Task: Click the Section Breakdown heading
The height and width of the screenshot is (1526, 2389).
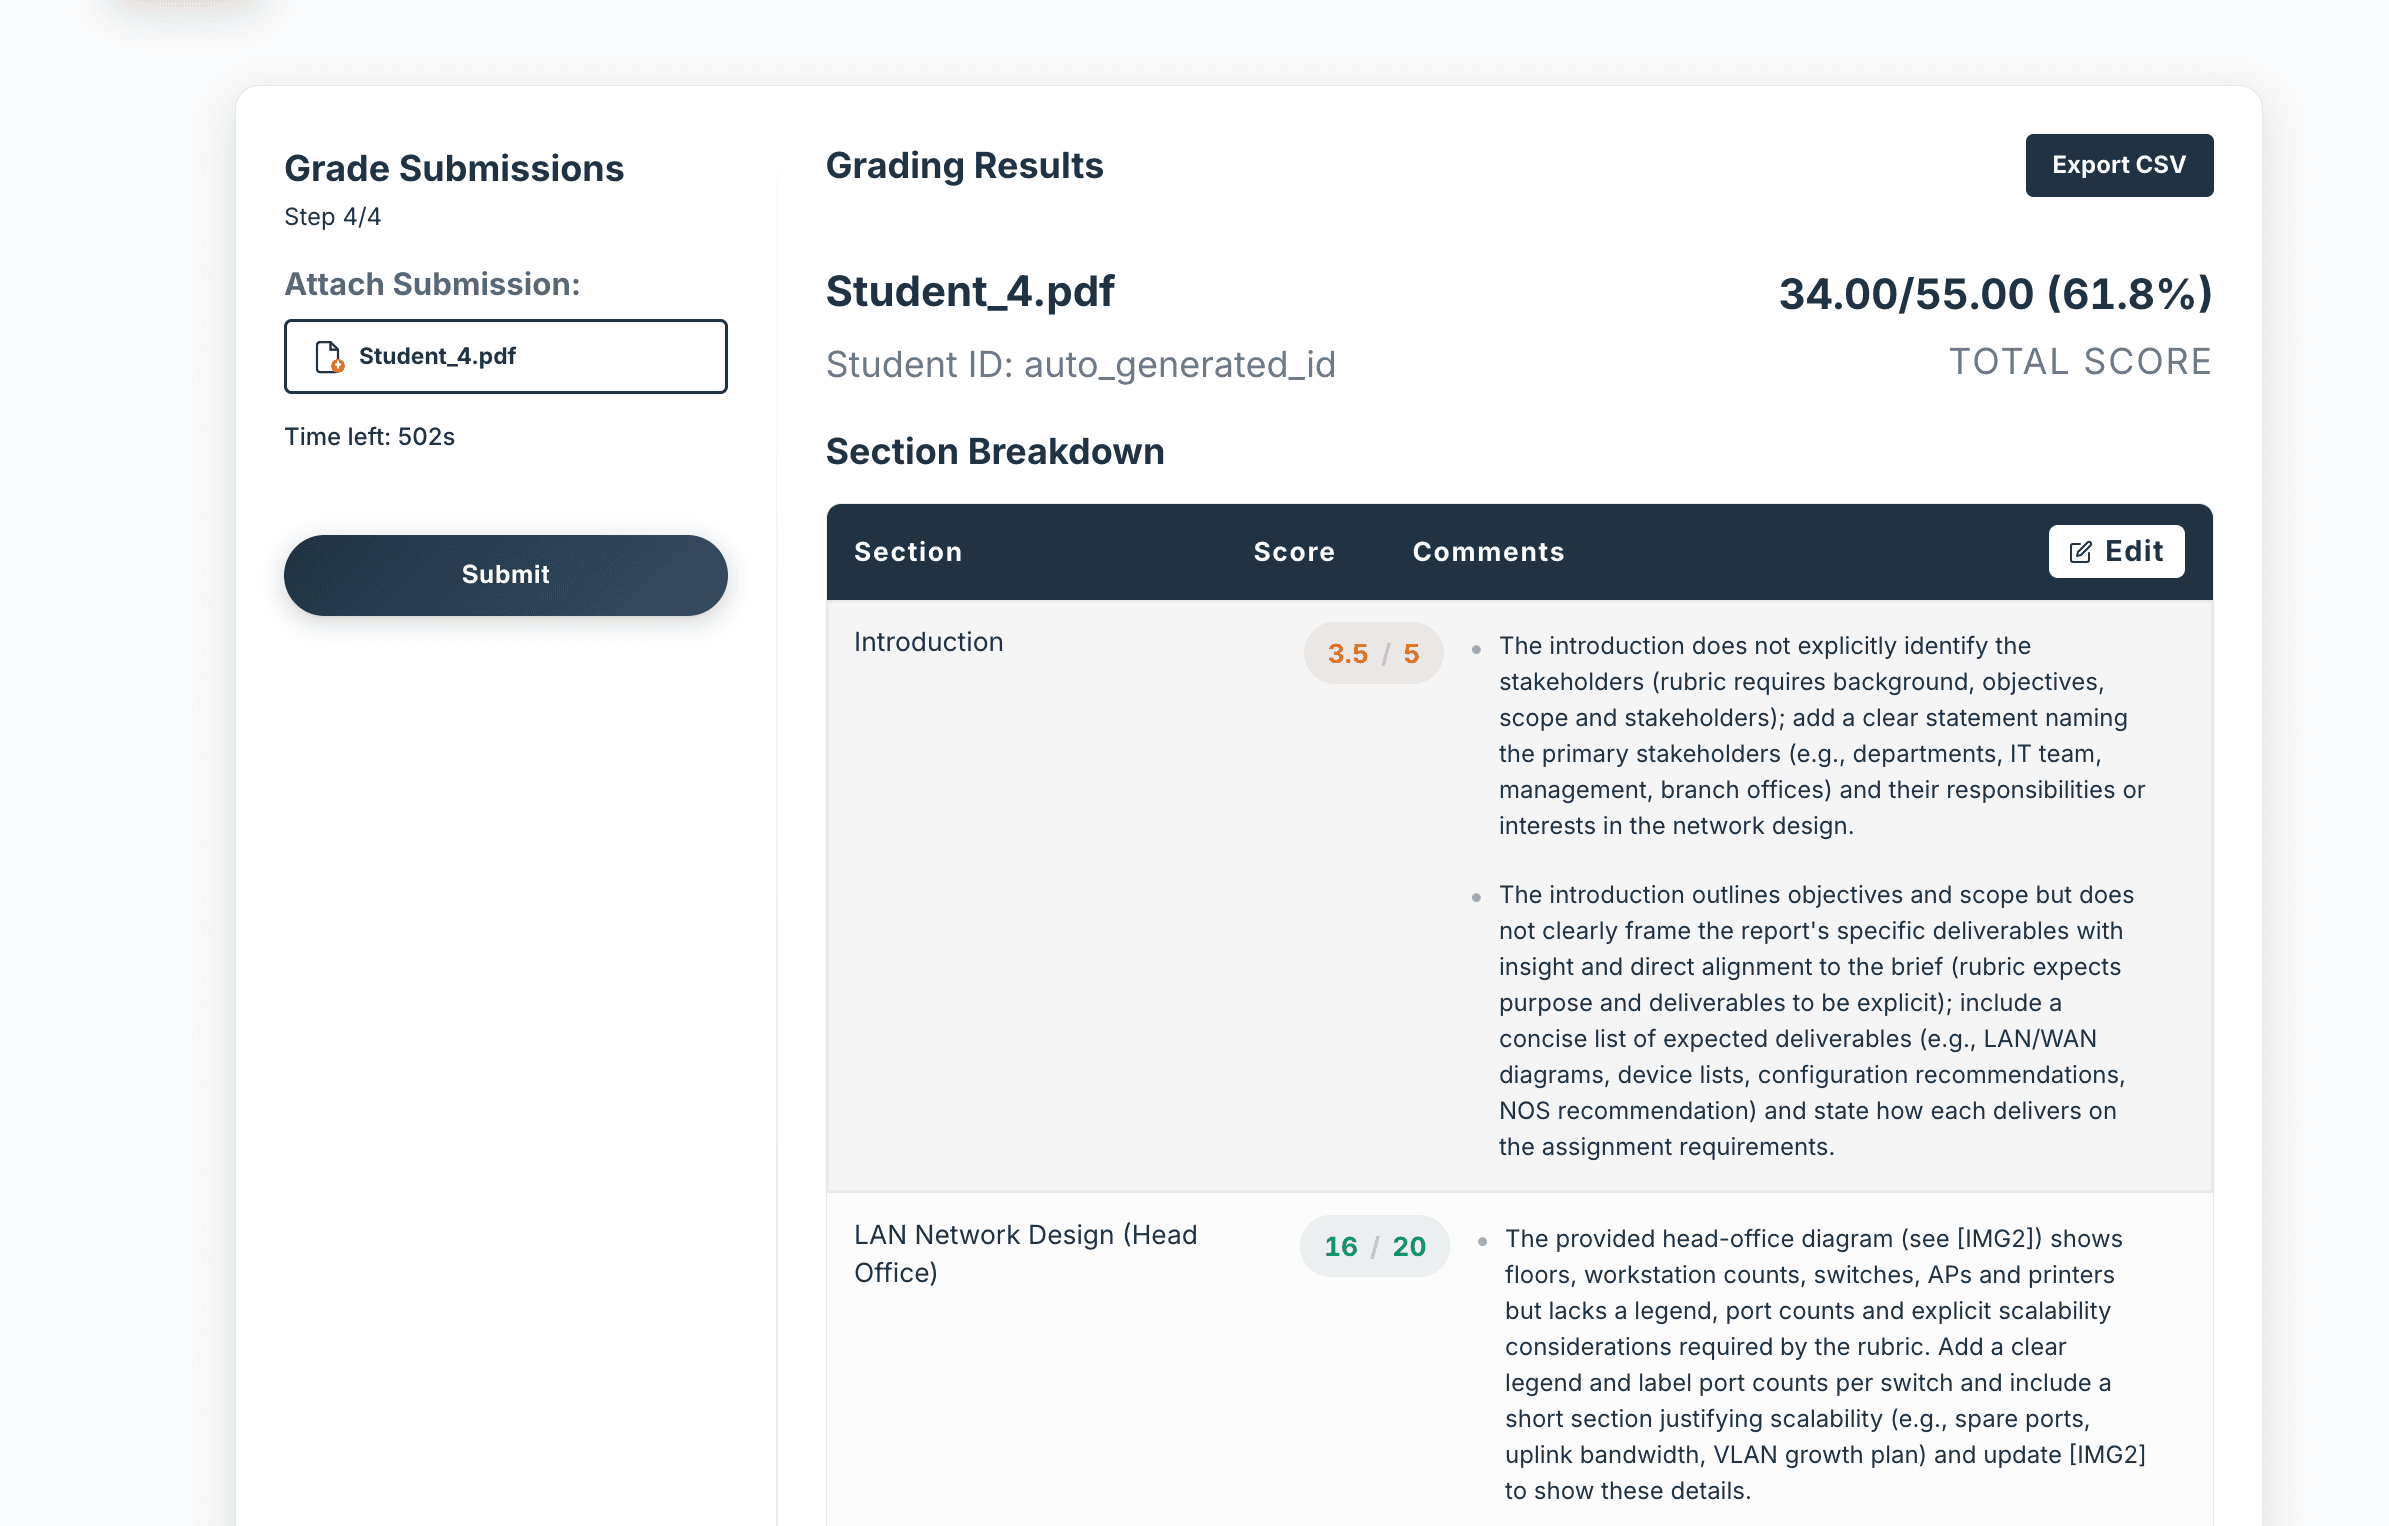Action: [x=995, y=451]
